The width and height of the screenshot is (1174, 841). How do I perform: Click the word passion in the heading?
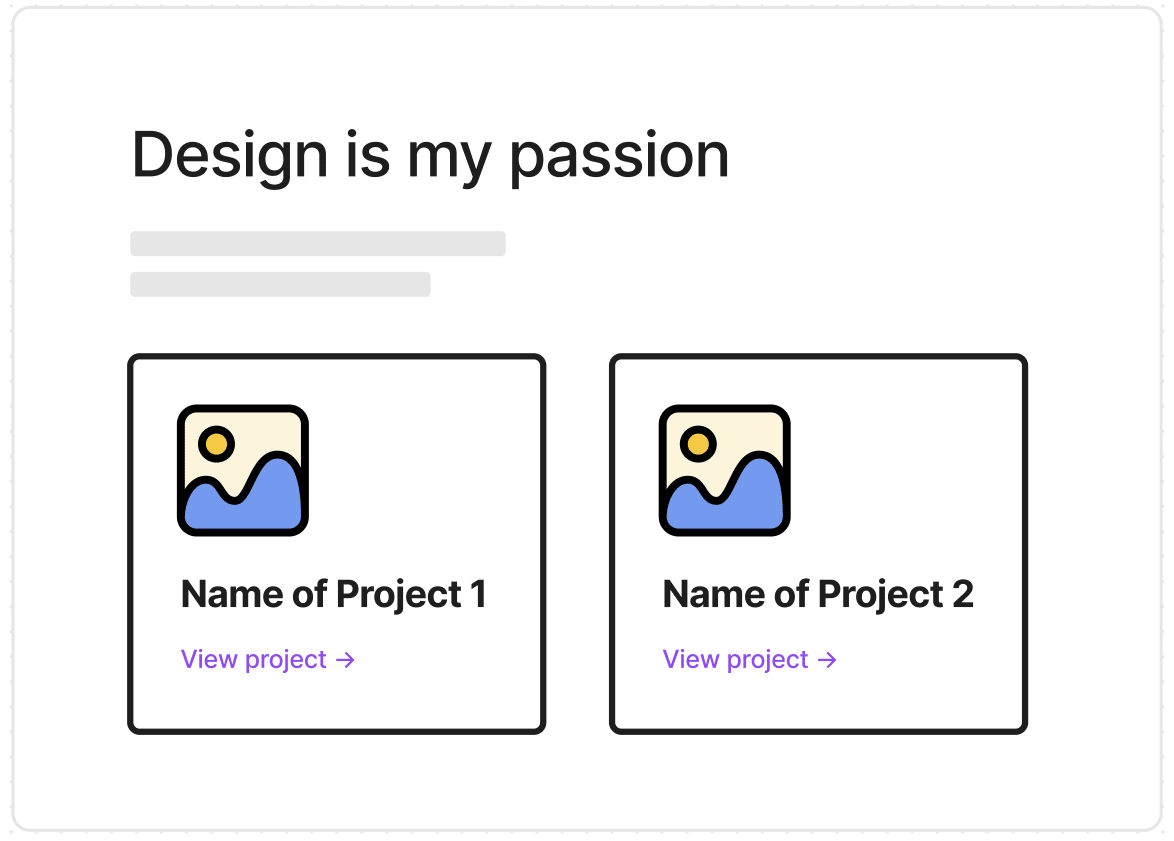point(619,159)
